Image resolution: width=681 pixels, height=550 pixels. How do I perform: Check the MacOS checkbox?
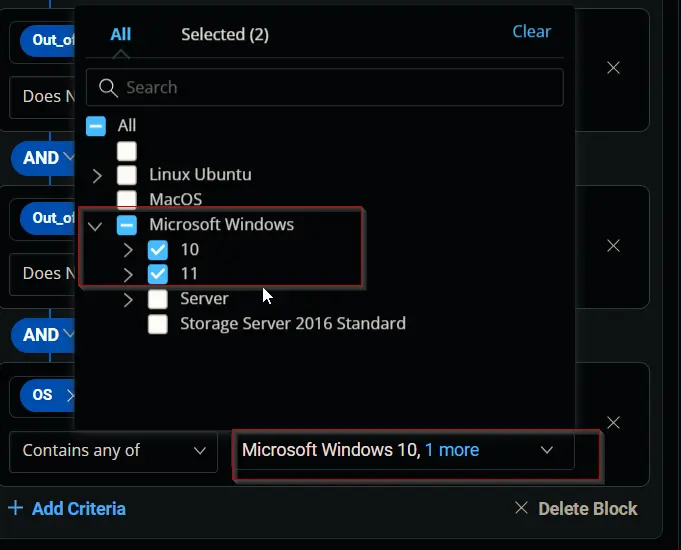click(x=127, y=199)
